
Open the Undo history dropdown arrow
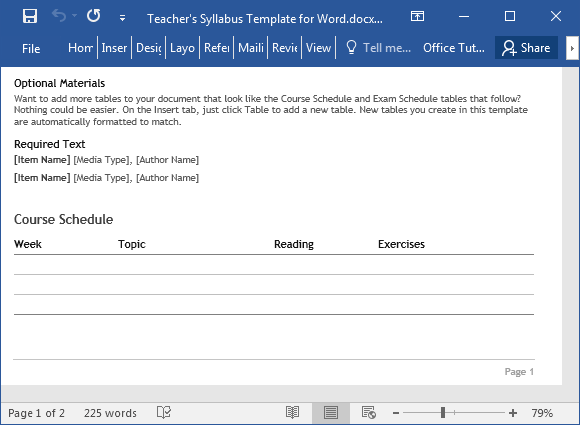74,16
